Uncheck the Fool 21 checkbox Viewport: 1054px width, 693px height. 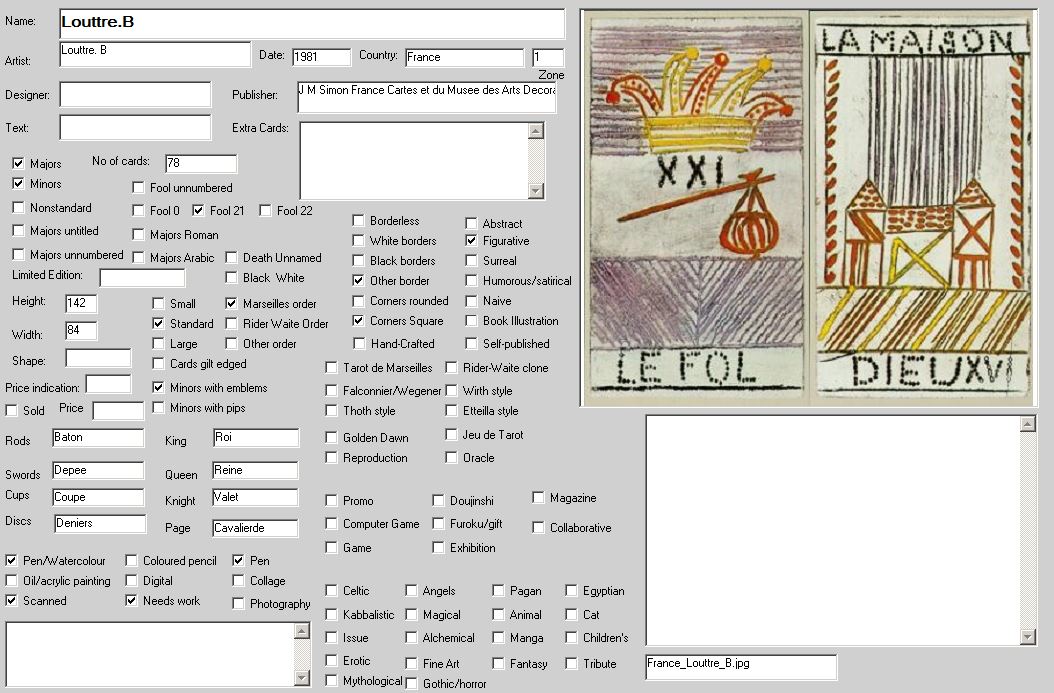click(x=199, y=211)
